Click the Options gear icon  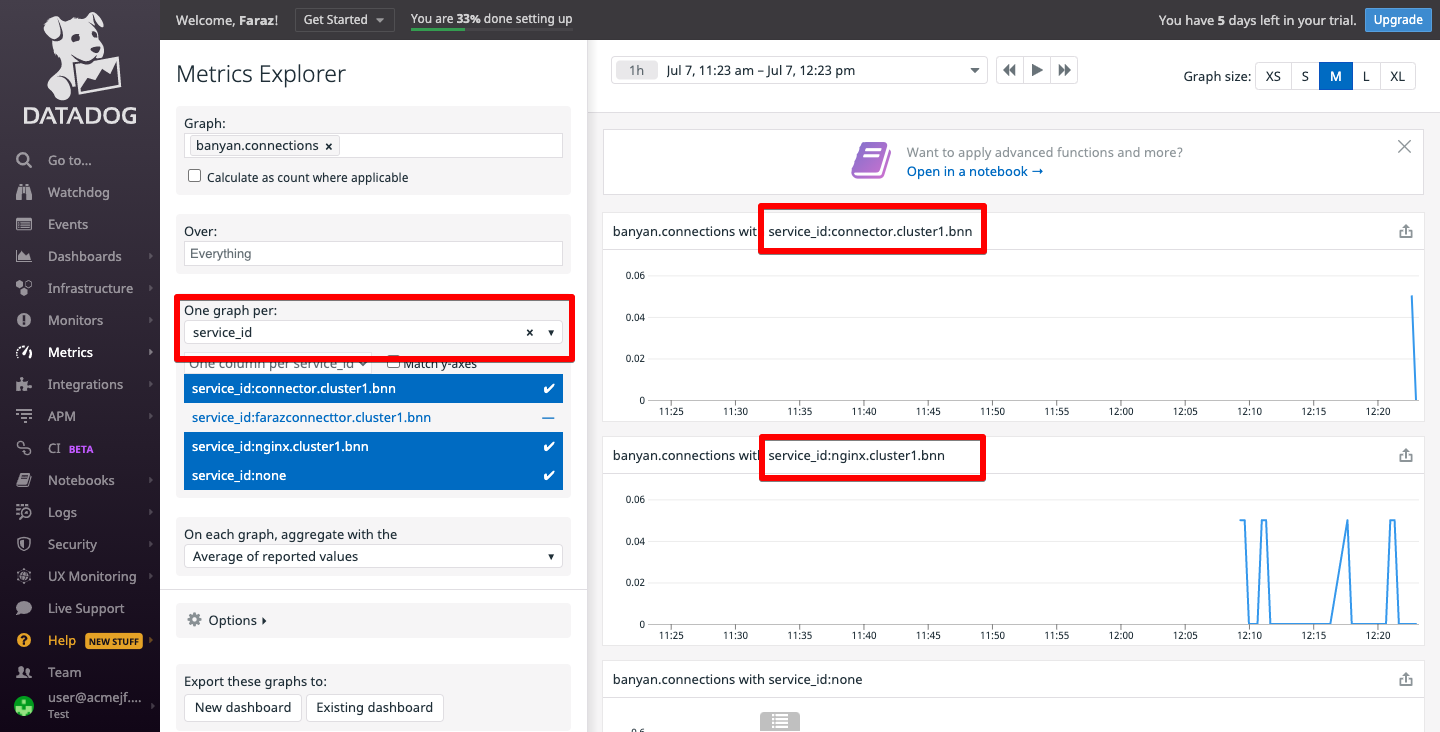pyautogui.click(x=195, y=620)
